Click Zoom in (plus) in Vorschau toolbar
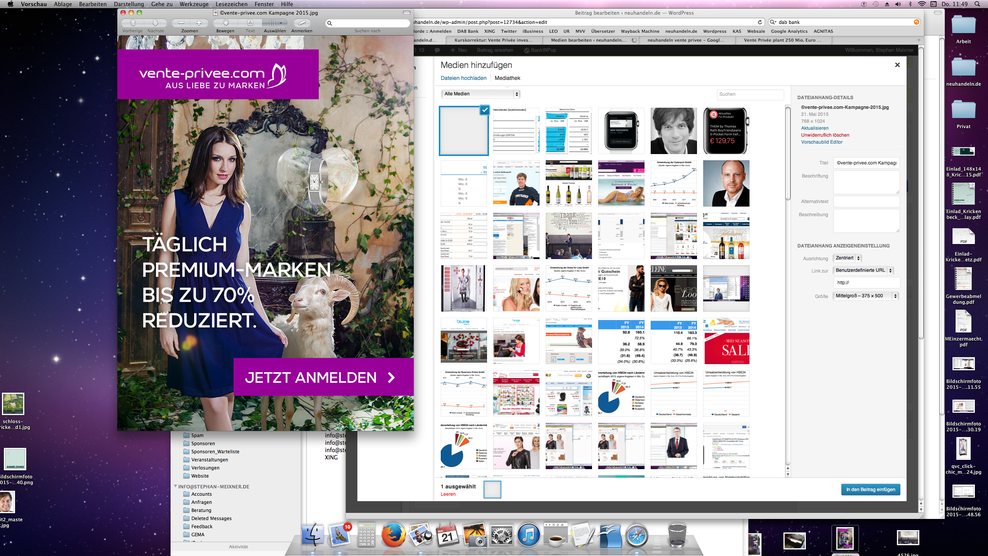 (198, 23)
